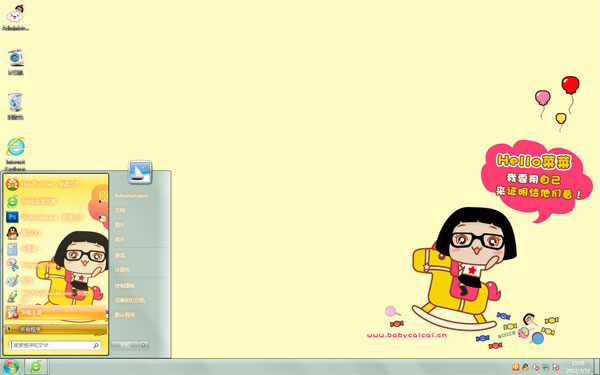Open Documents from Start menu right pane
The height and width of the screenshot is (375, 600).
[x=120, y=210]
